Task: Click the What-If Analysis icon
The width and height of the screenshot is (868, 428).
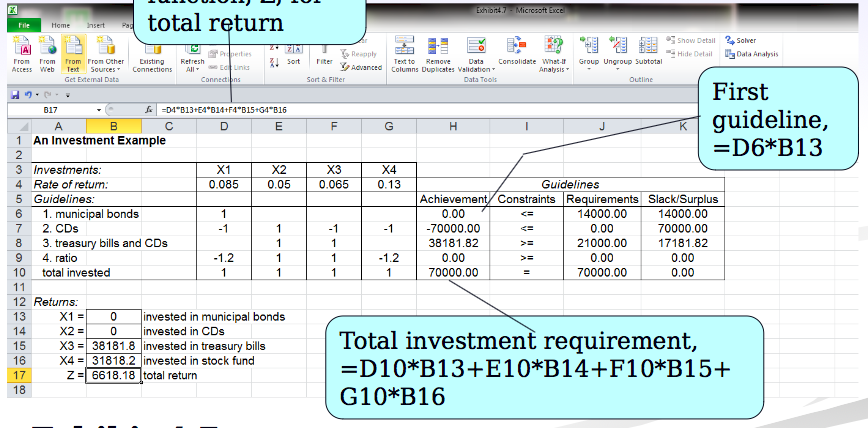Action: coord(554,46)
